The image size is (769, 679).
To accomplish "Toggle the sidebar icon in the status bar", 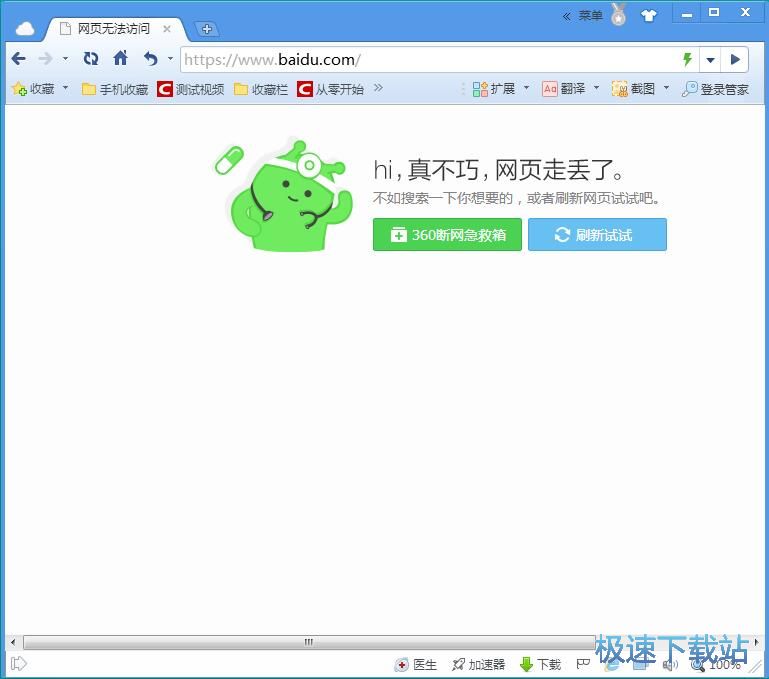I will tap(18, 664).
